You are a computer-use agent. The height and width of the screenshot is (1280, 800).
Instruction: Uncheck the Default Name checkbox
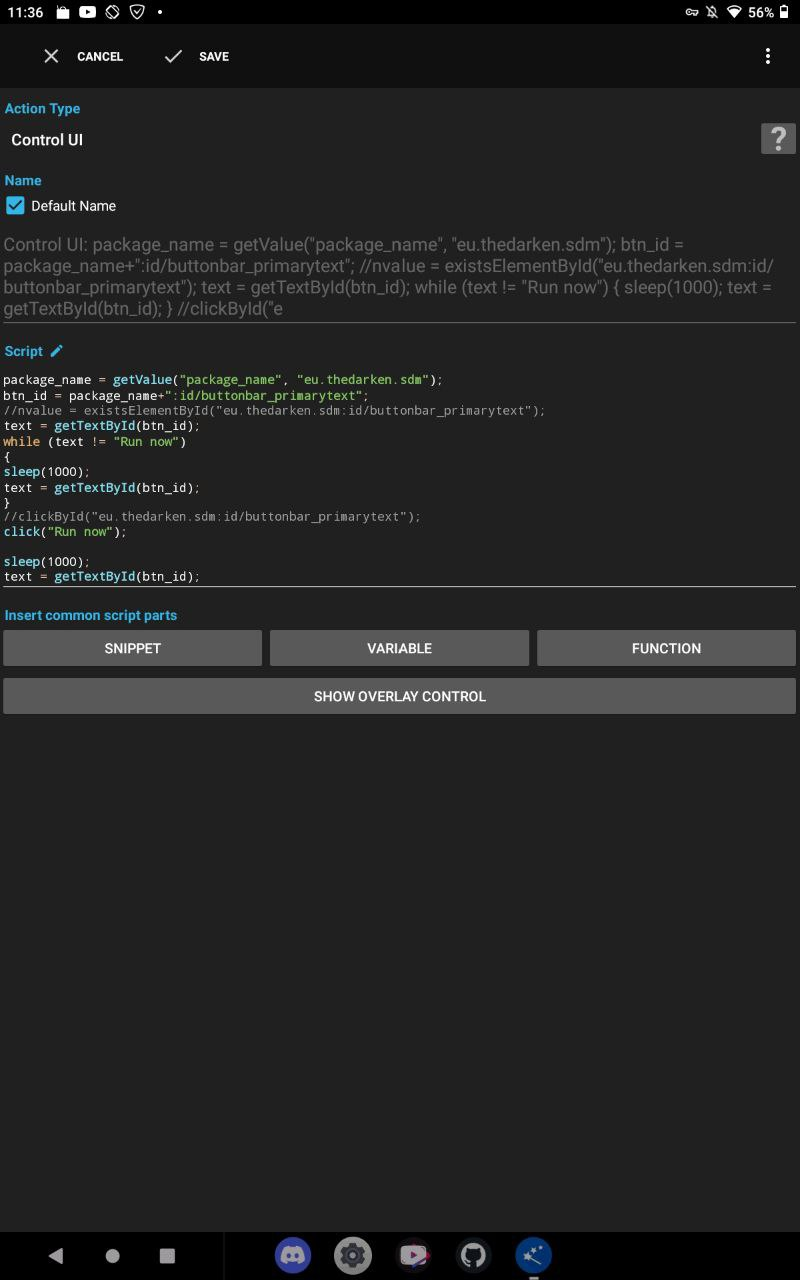click(x=15, y=205)
